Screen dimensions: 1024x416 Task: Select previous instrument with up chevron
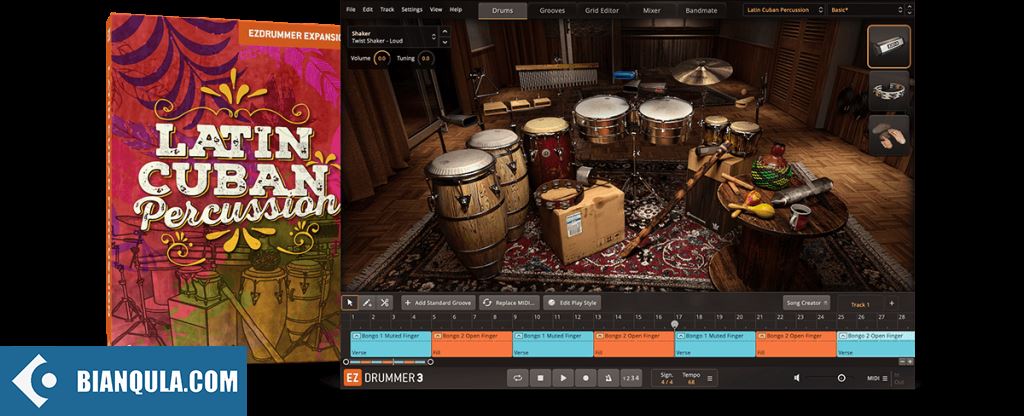click(x=445, y=31)
